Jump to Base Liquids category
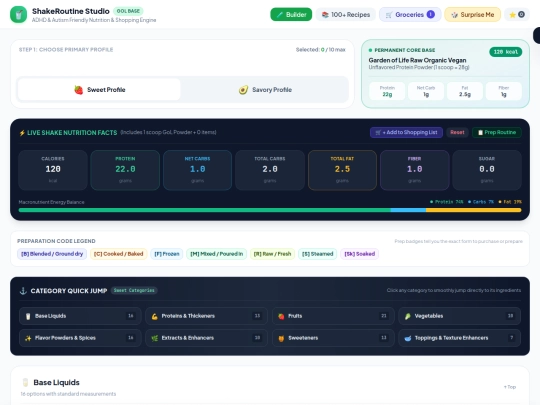The height and width of the screenshot is (405, 540). point(80,316)
